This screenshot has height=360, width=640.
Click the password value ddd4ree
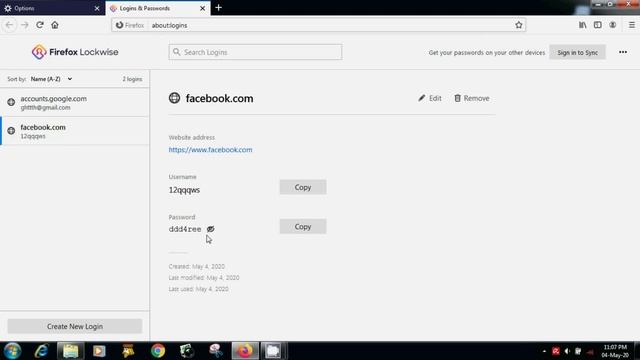(x=185, y=229)
